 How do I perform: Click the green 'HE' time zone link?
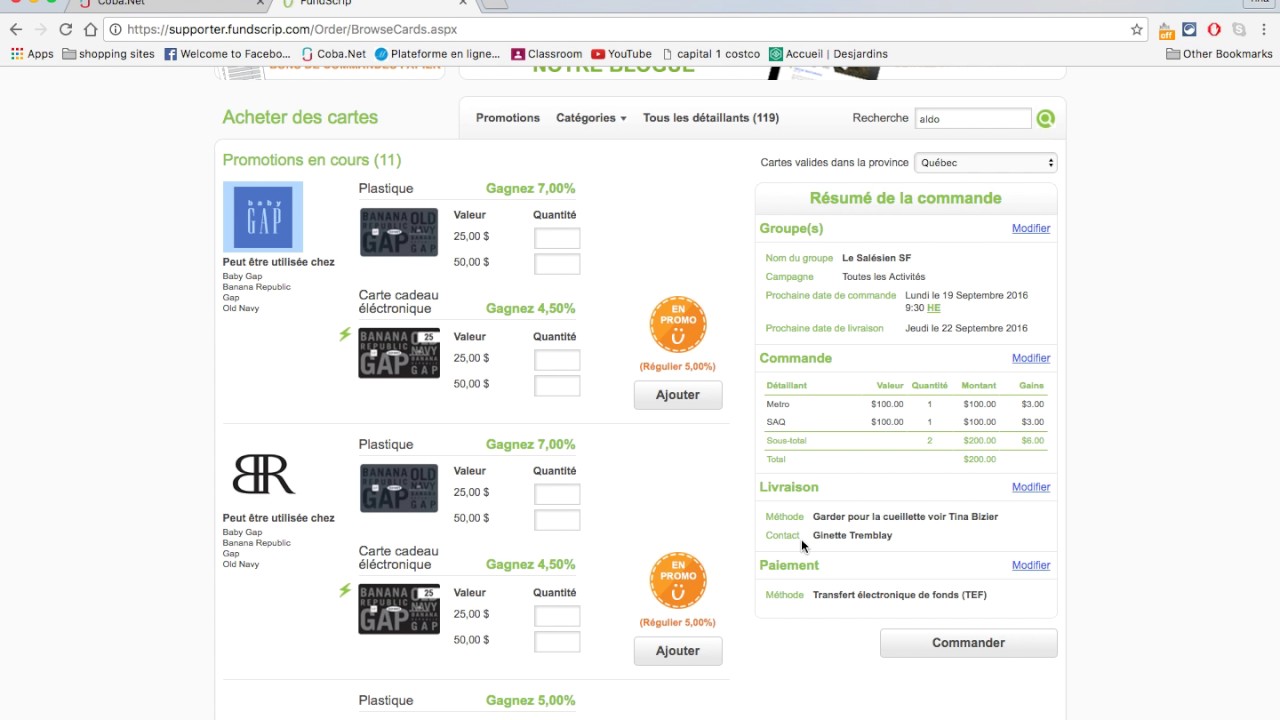[933, 308]
